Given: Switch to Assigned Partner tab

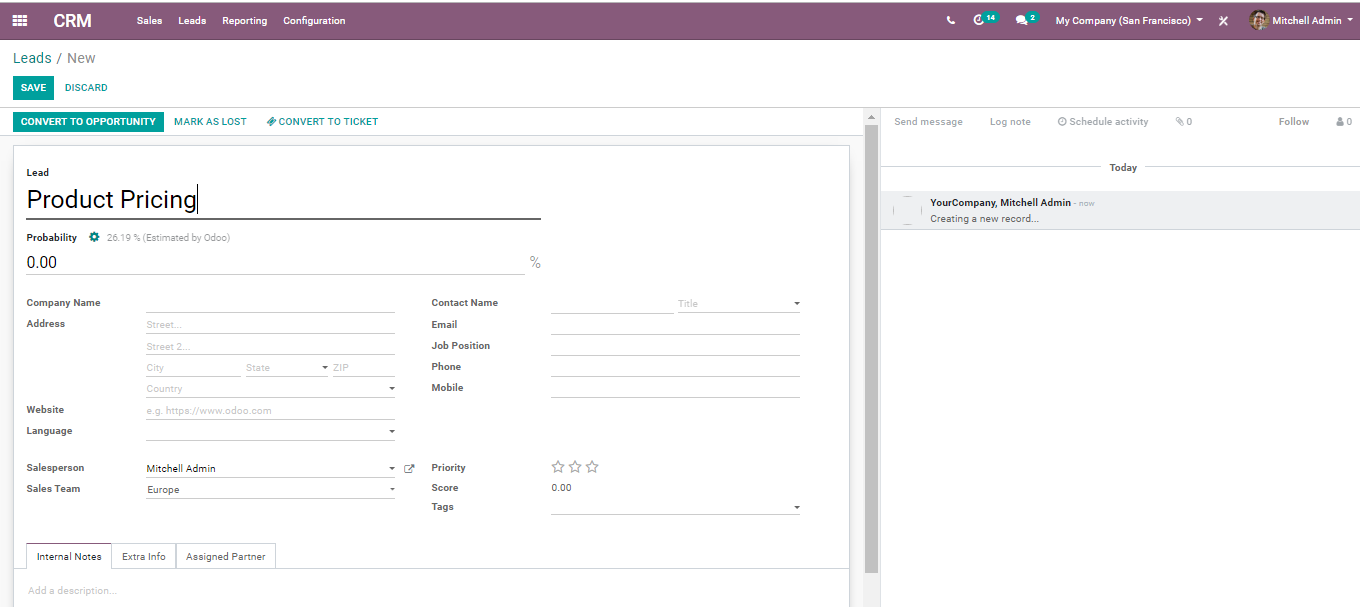Looking at the screenshot, I should coord(226,556).
